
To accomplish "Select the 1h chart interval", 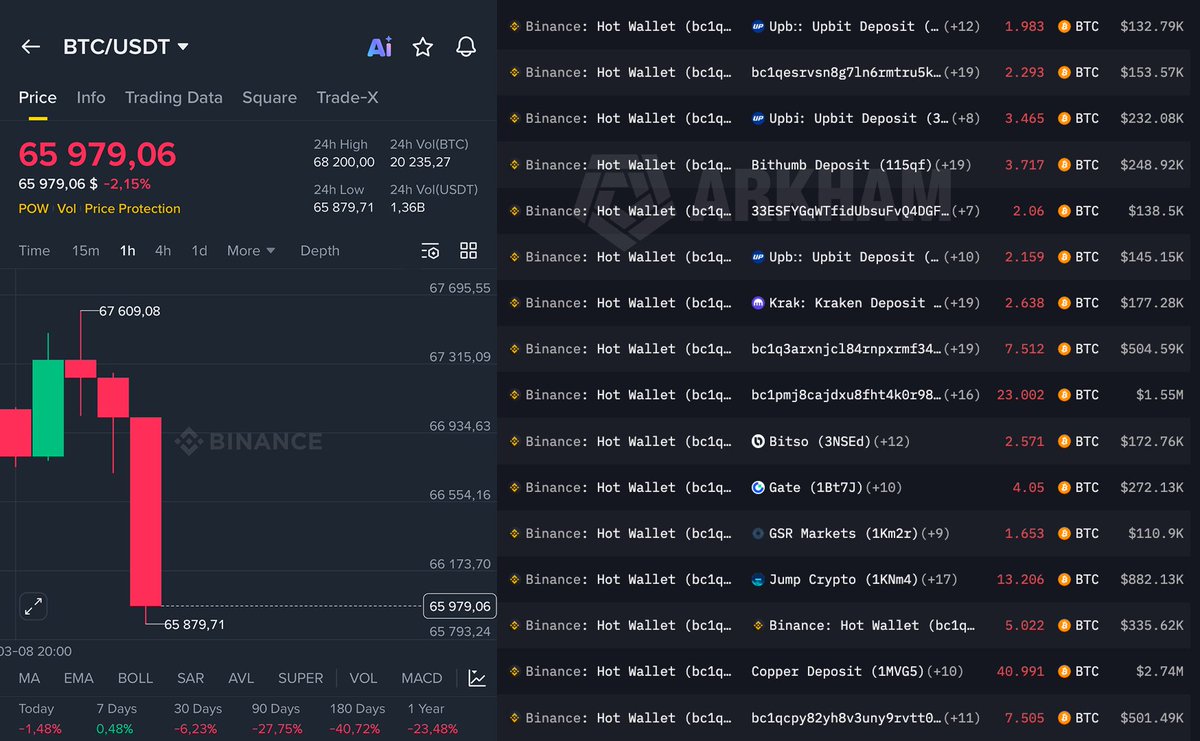I will [127, 251].
